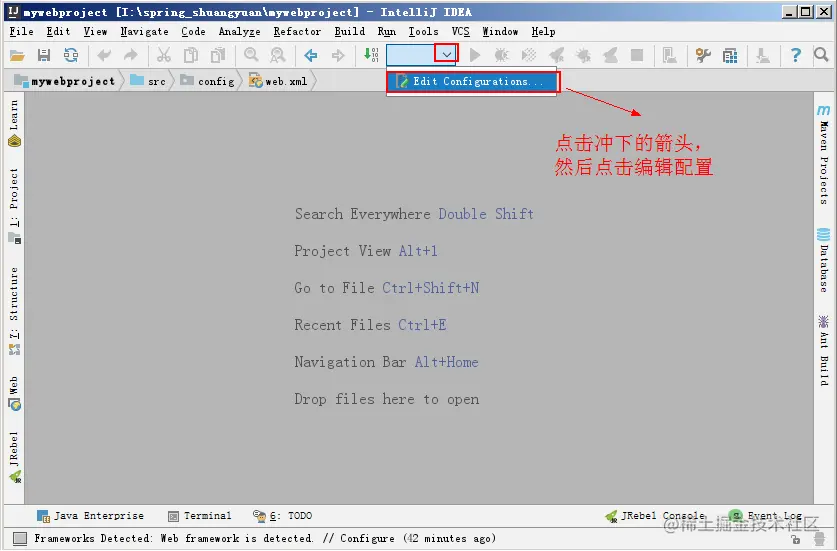Open the Run menu
The image size is (837, 551).
[386, 32]
